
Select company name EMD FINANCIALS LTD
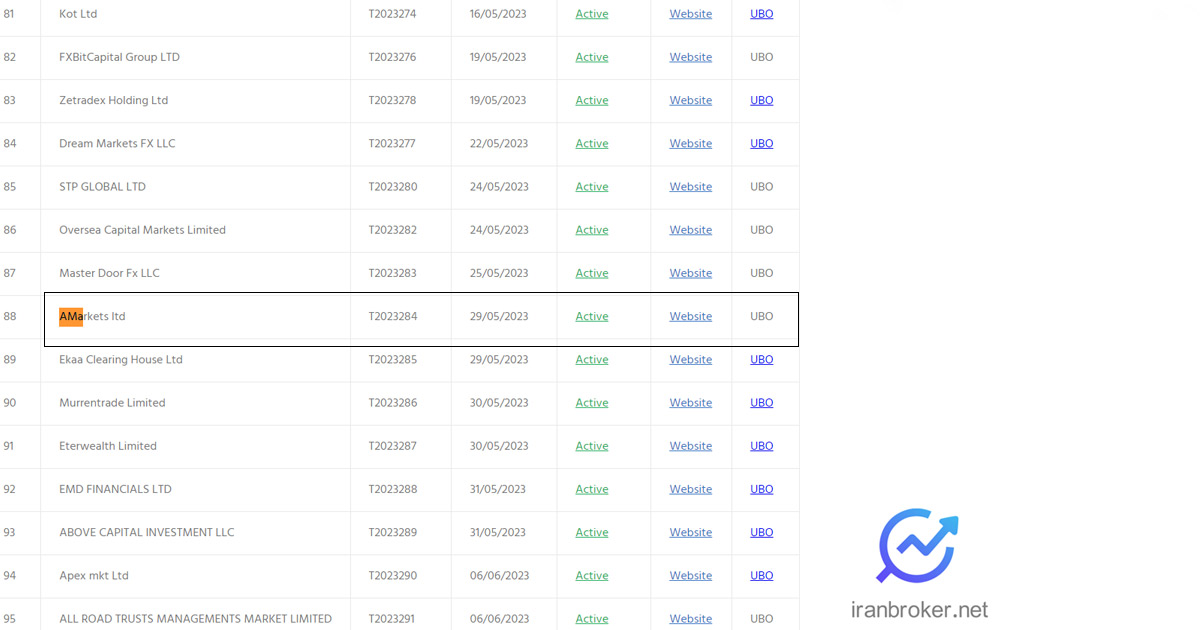tap(116, 488)
